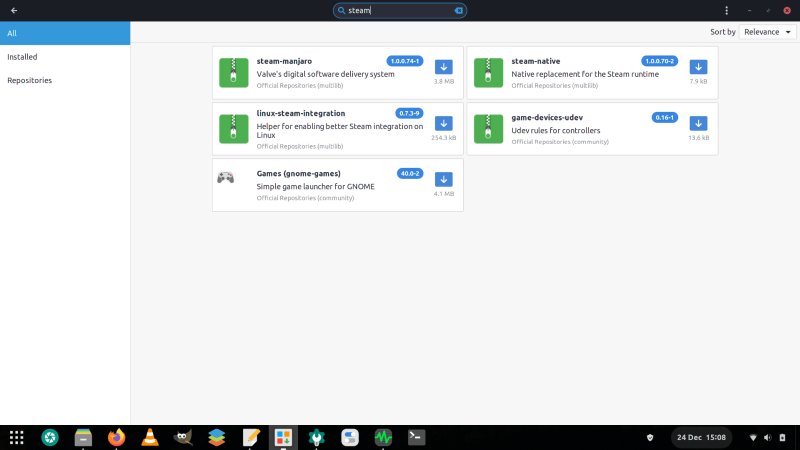Click the linux-steam-integration package icon
The width and height of the screenshot is (800, 450).
(234, 129)
